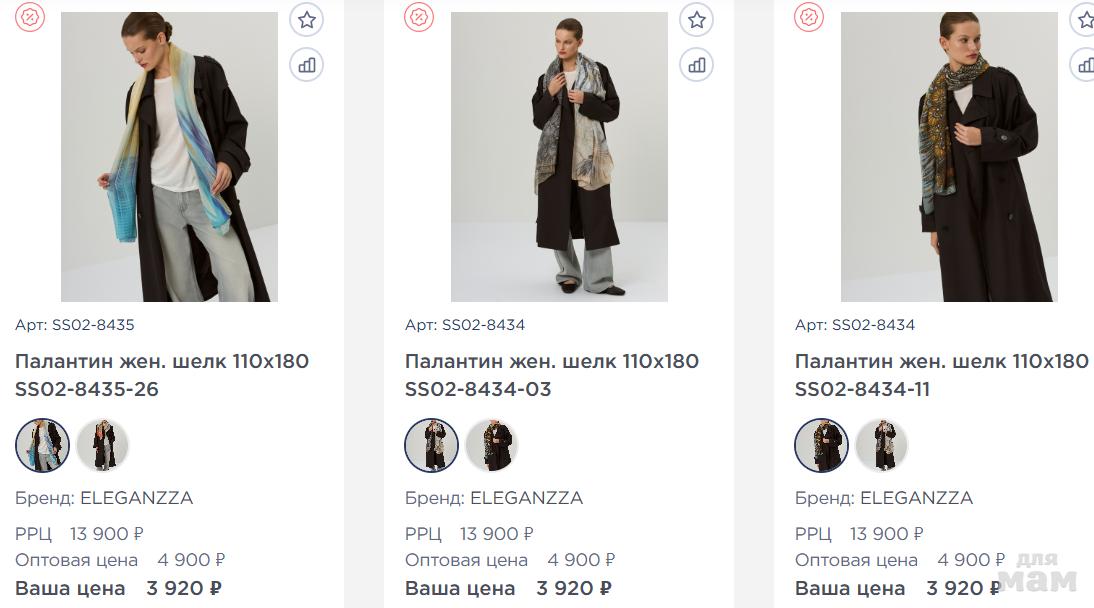Click discount badge on SS02-8435-26 card
The width and height of the screenshot is (1094, 608).
coord(30,17)
